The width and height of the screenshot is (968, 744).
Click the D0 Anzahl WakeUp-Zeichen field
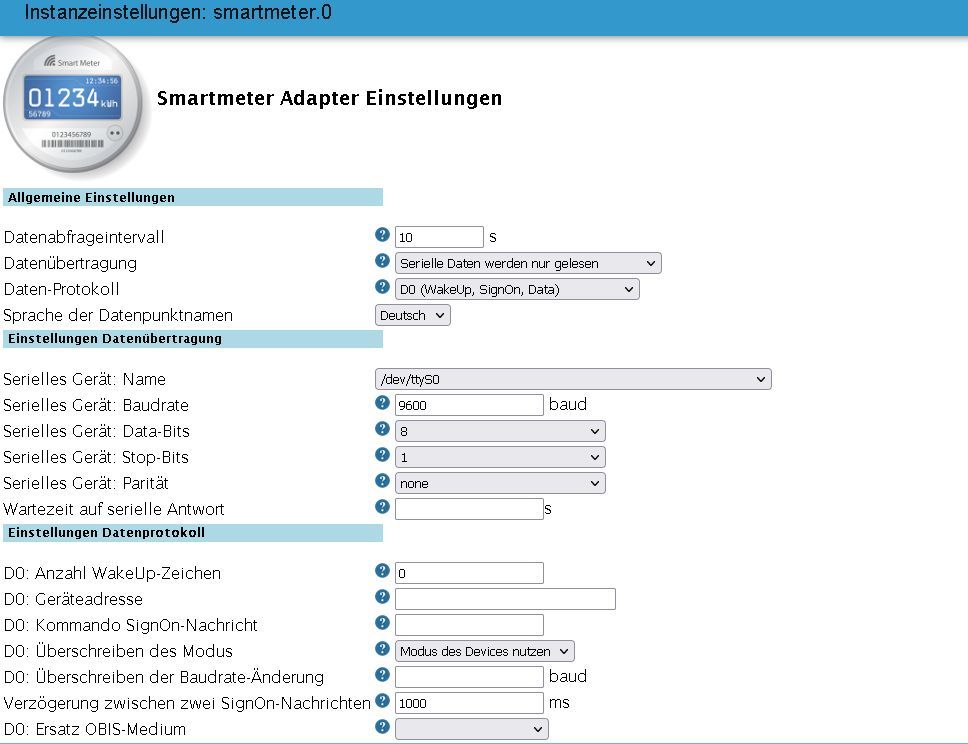pos(469,573)
